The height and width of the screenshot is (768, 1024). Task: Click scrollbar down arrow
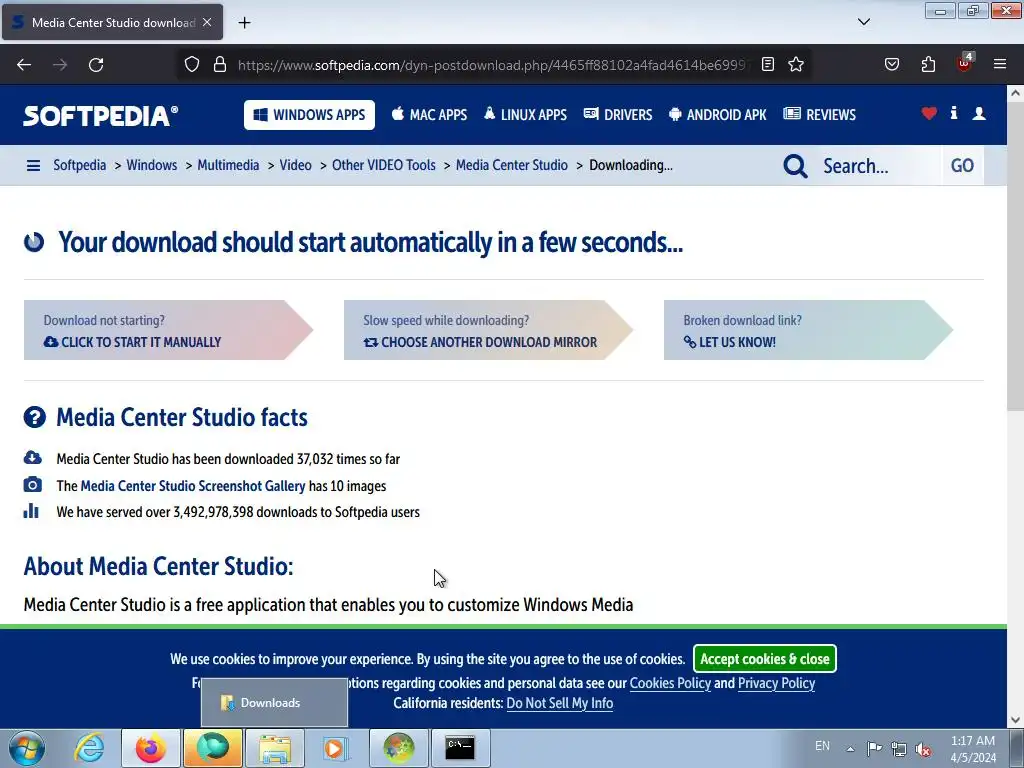click(1015, 720)
